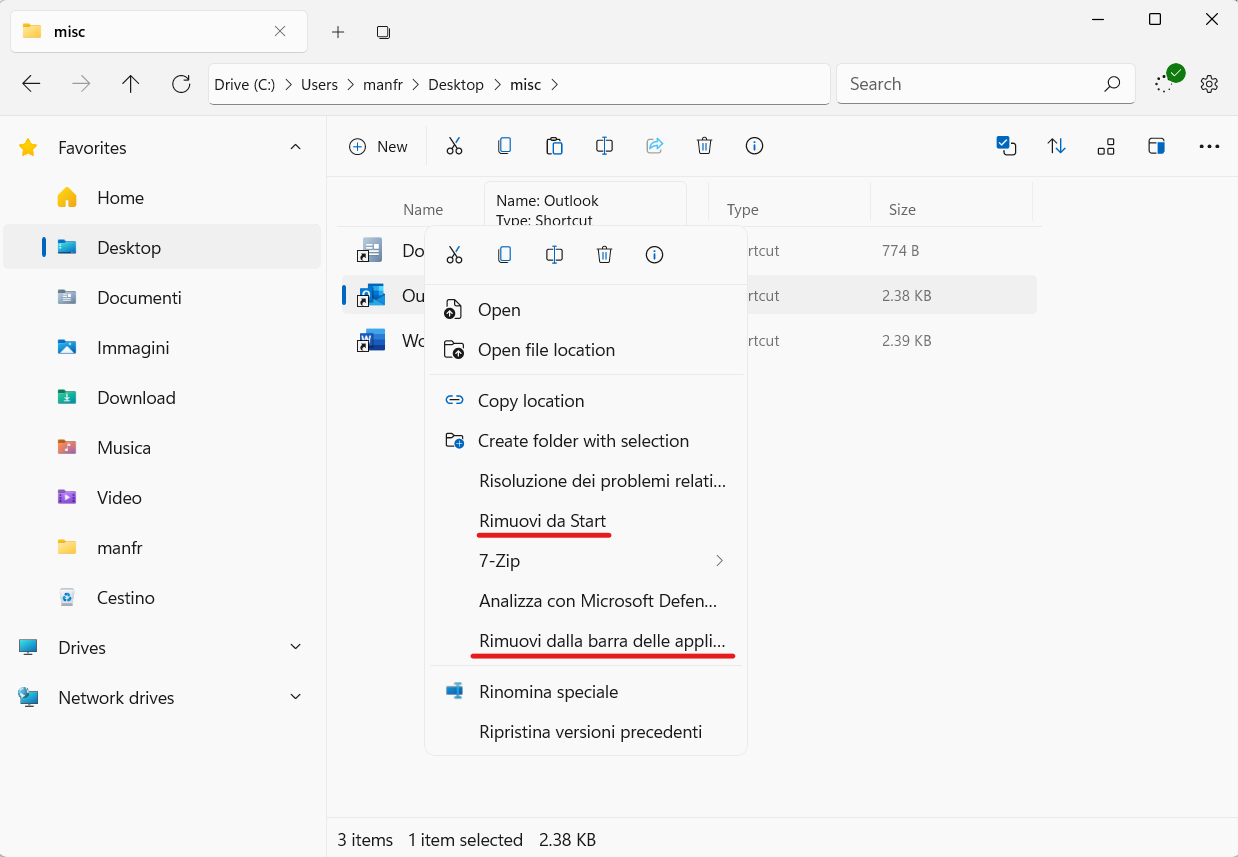
Task: Open a new tab with plus button
Action: [338, 32]
